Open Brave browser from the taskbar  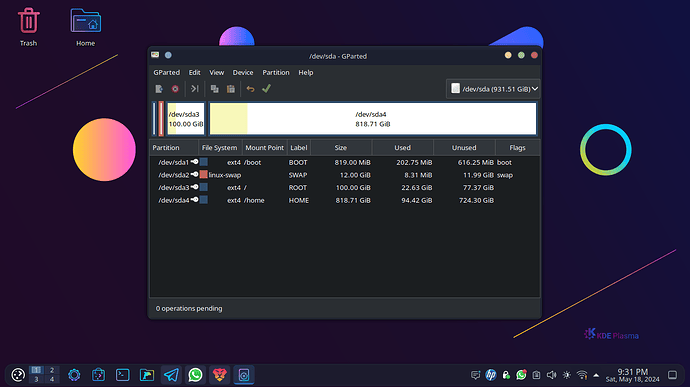(220, 375)
